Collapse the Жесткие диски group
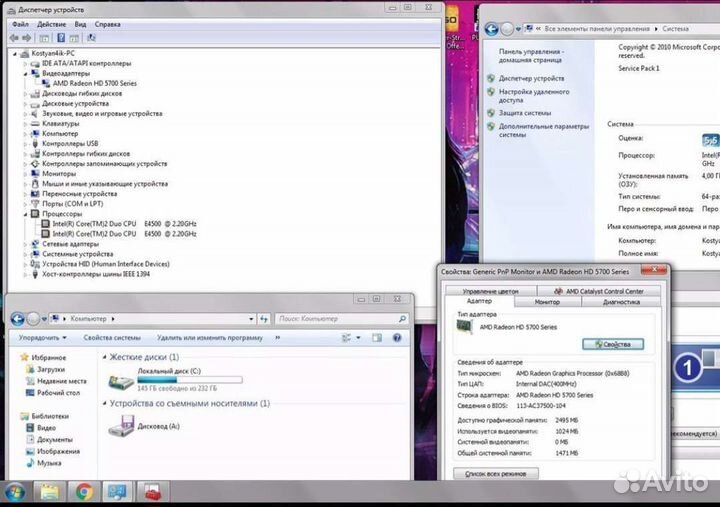Image resolution: width=720 pixels, height=507 pixels. (105, 357)
